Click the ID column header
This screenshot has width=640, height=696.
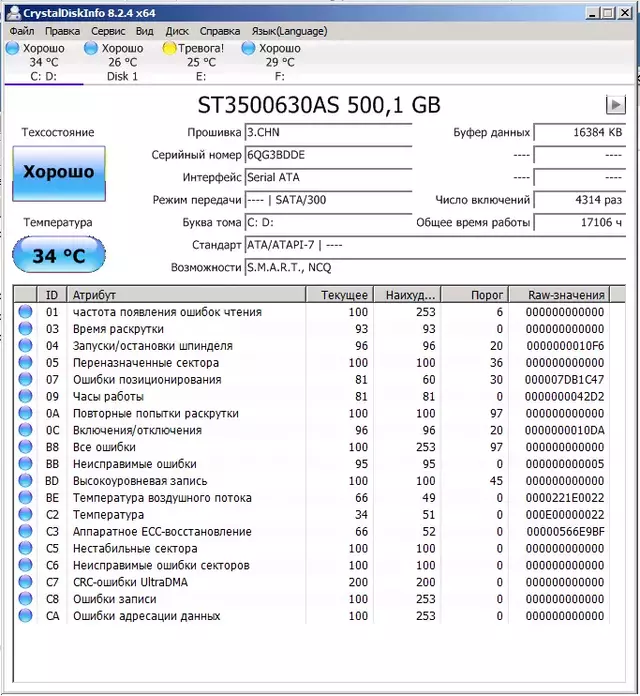point(51,295)
